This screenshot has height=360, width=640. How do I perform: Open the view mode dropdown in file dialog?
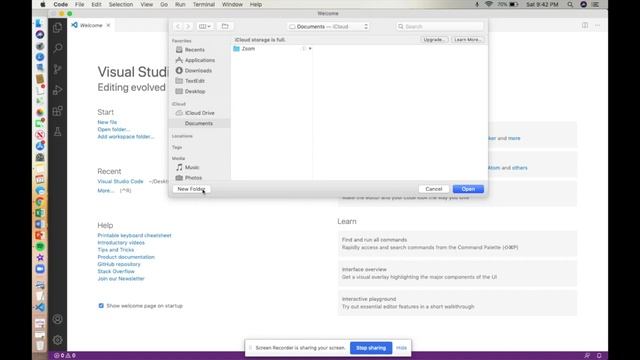(x=205, y=27)
